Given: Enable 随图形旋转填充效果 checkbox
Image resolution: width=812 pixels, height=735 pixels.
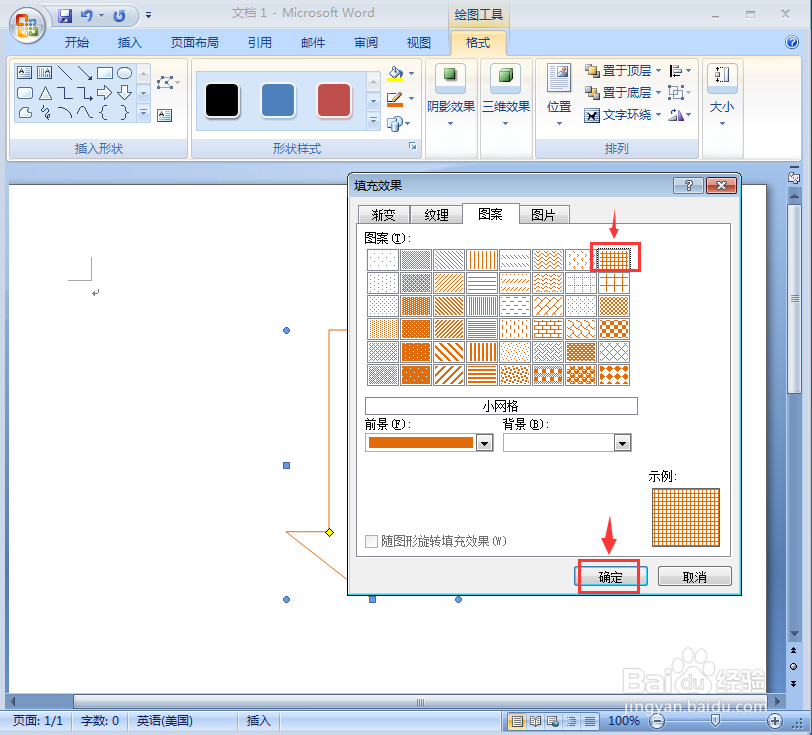Looking at the screenshot, I should pyautogui.click(x=371, y=541).
